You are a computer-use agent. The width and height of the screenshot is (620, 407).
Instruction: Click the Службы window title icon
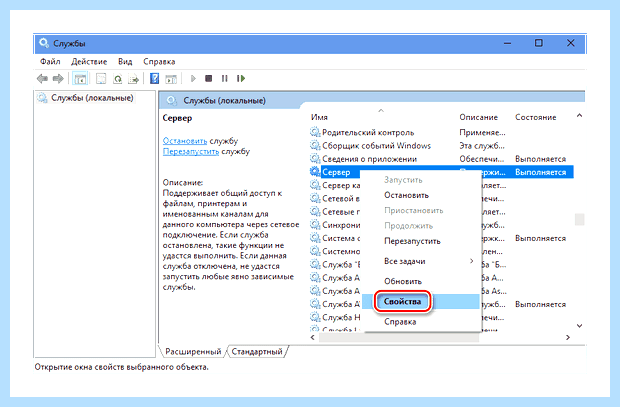(44, 43)
